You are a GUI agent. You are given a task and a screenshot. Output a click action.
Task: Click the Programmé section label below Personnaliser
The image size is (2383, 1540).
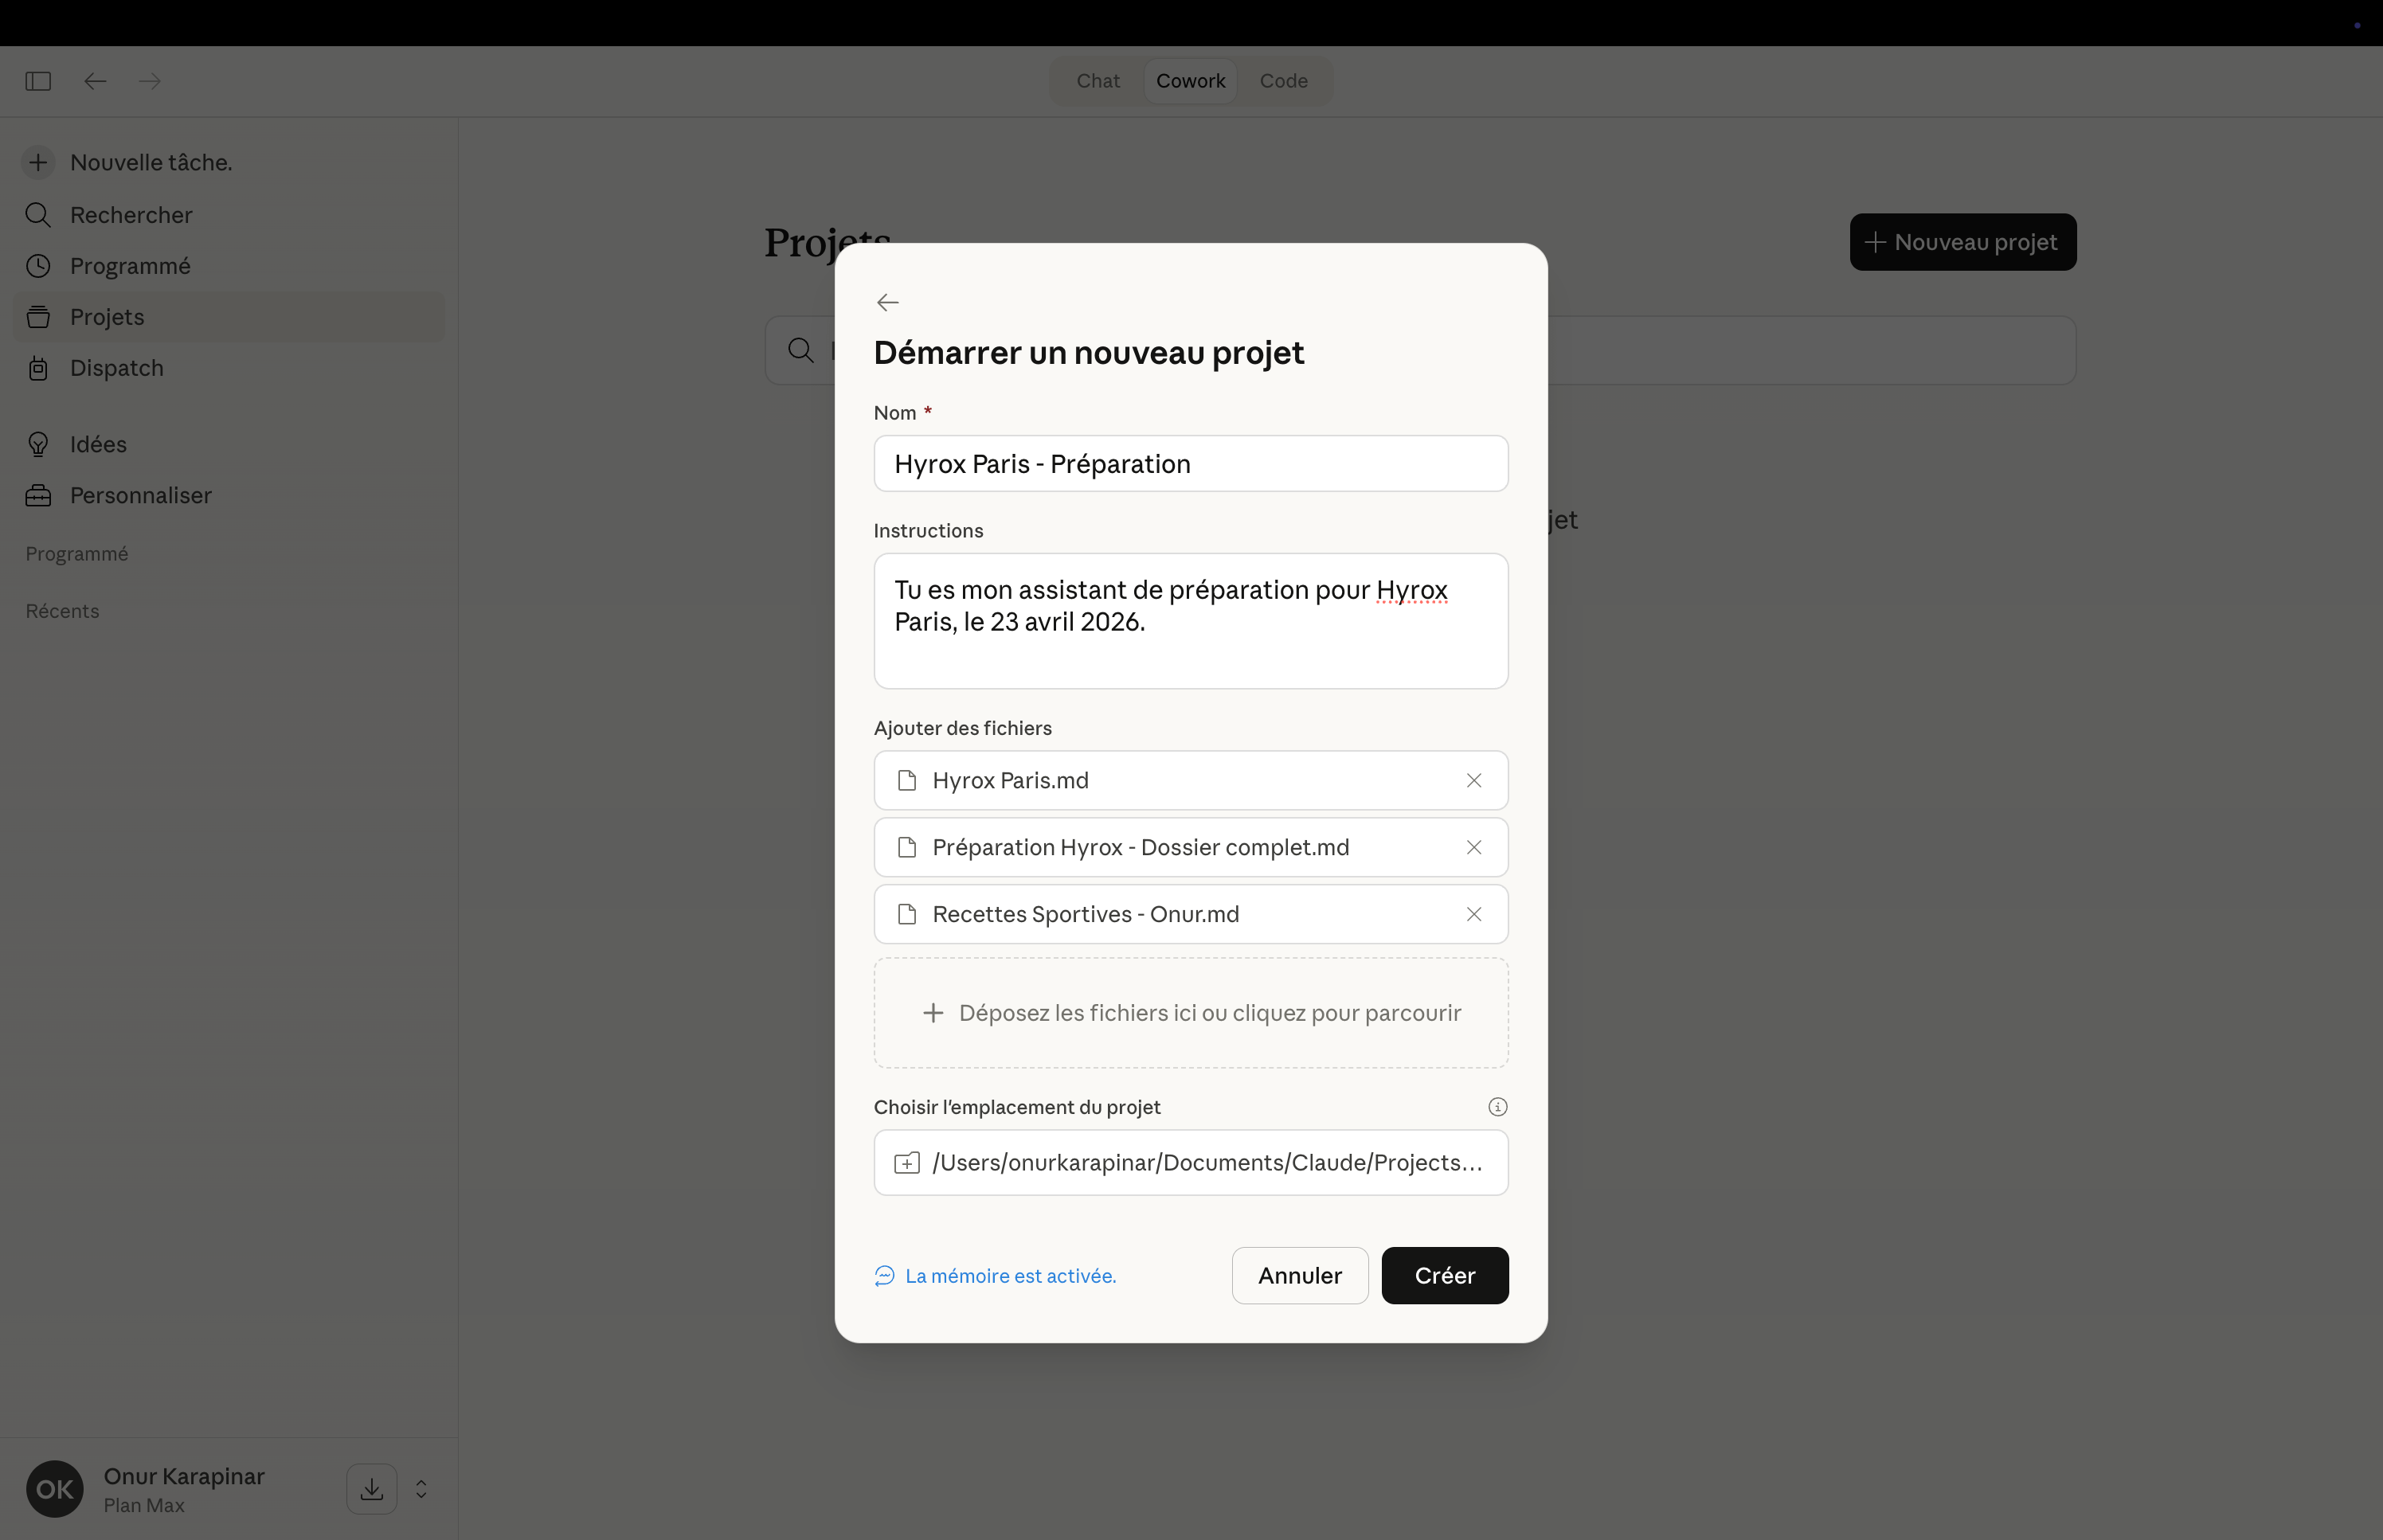77,554
